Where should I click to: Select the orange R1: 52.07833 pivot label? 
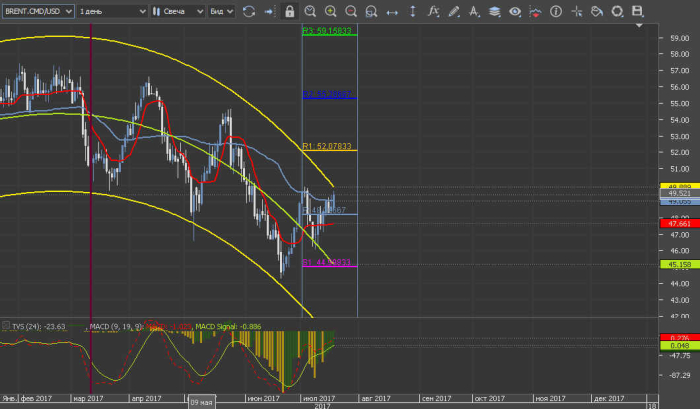point(327,146)
